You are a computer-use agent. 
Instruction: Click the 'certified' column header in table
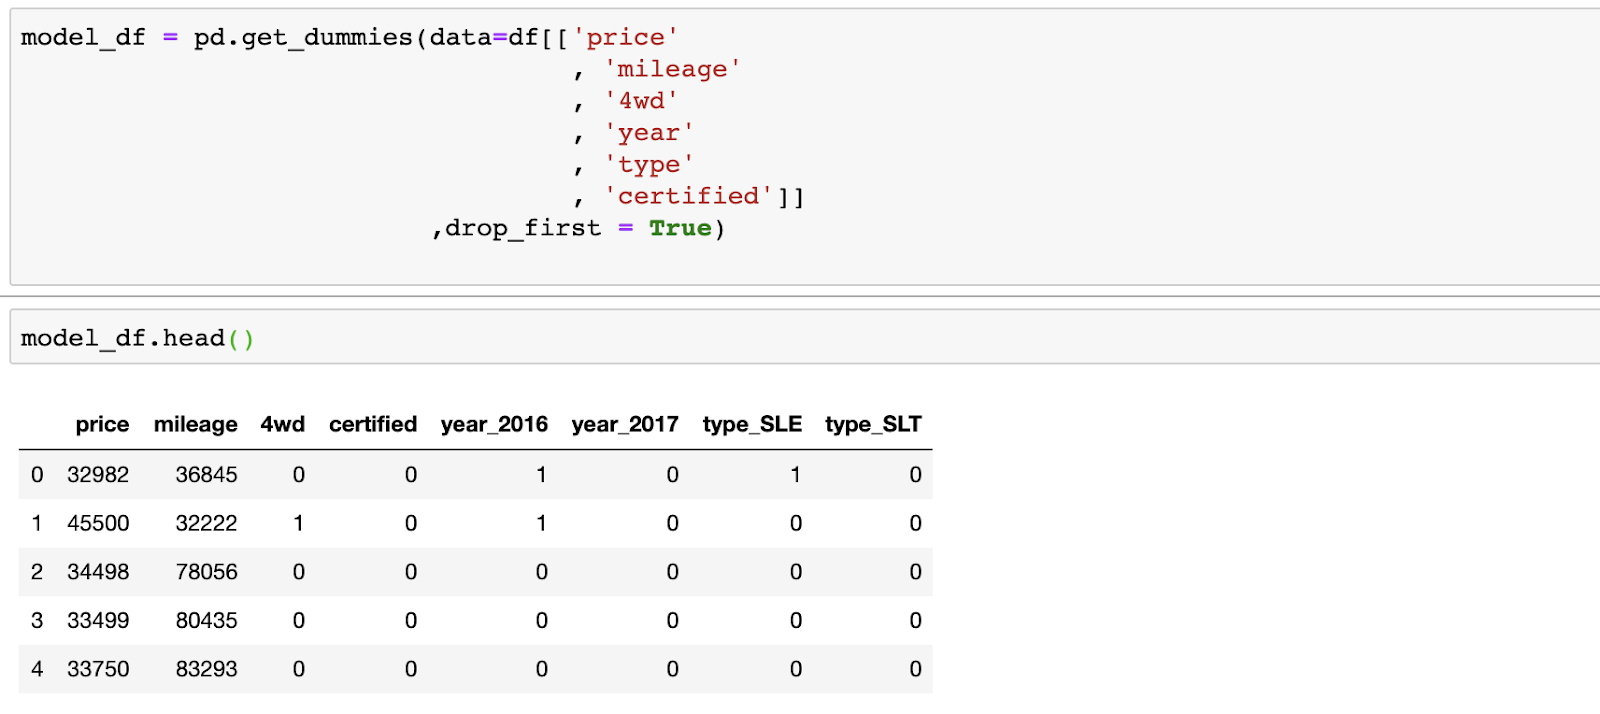coord(373,424)
